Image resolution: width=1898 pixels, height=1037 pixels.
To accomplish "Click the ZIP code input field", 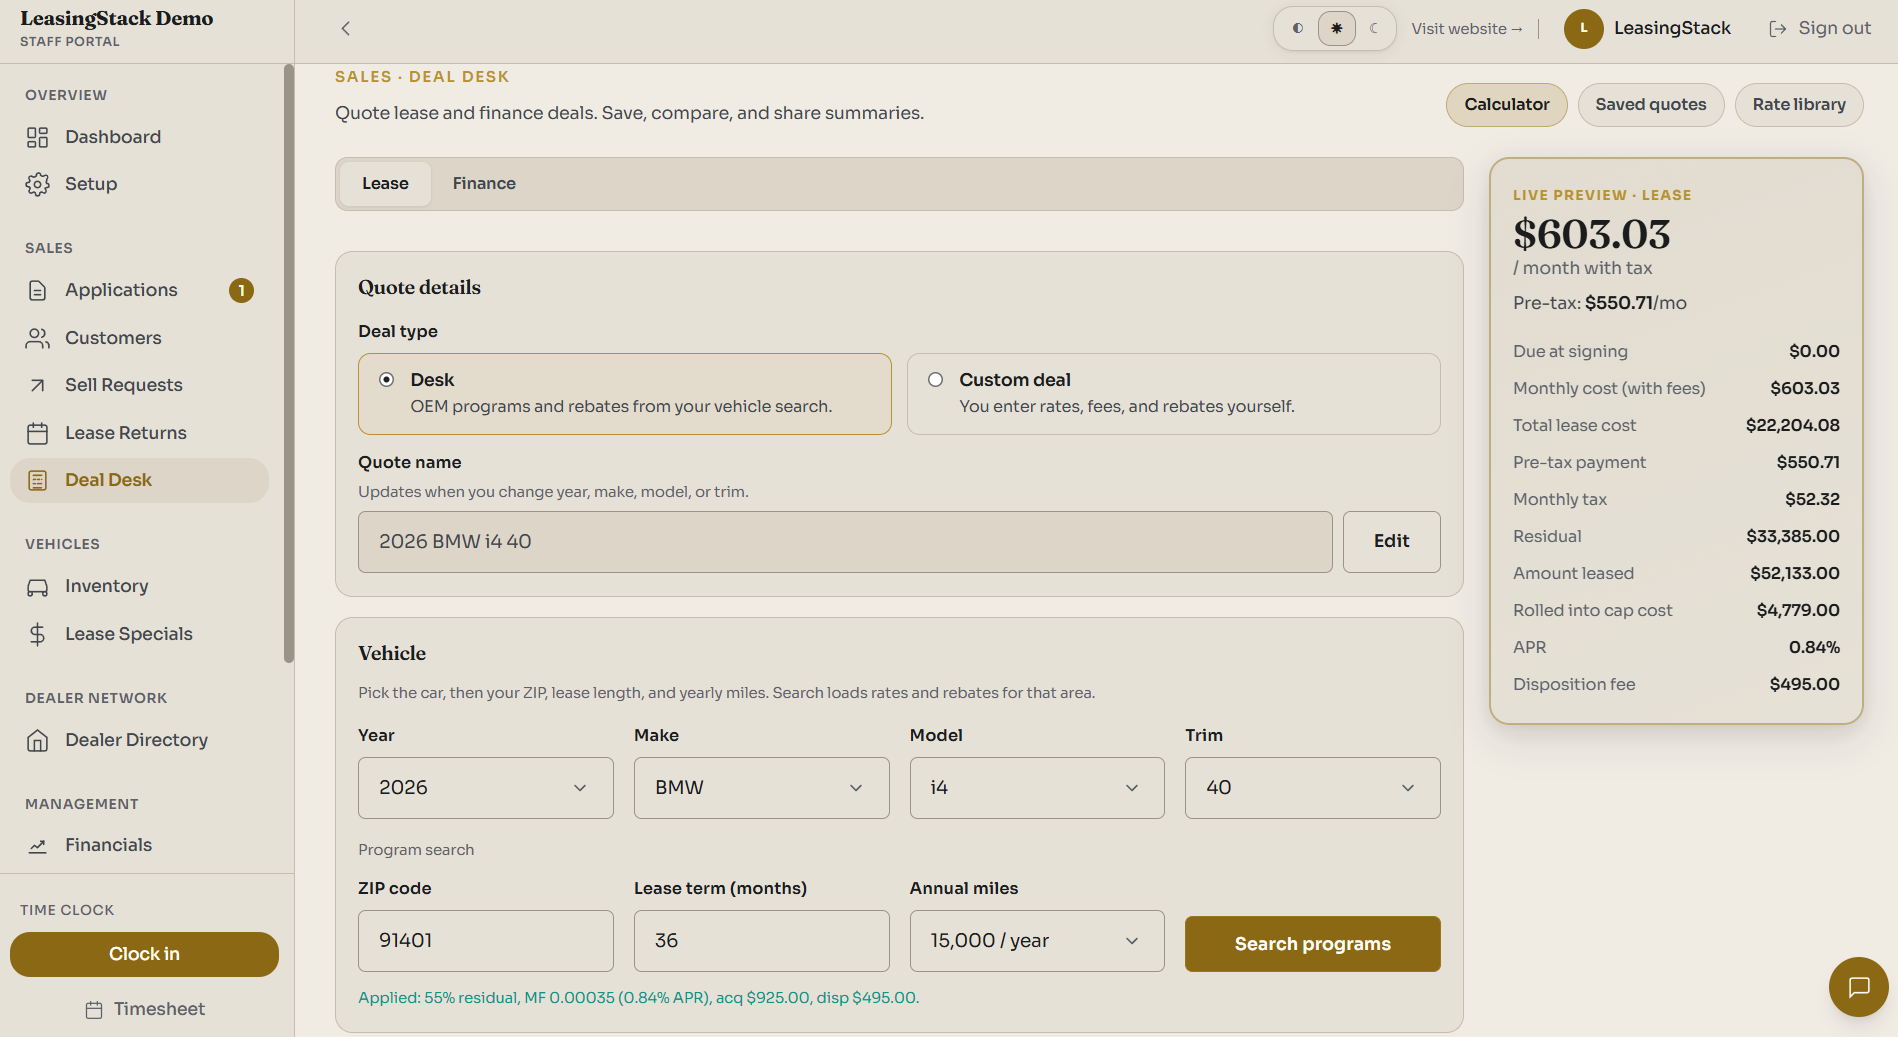I will coord(486,941).
